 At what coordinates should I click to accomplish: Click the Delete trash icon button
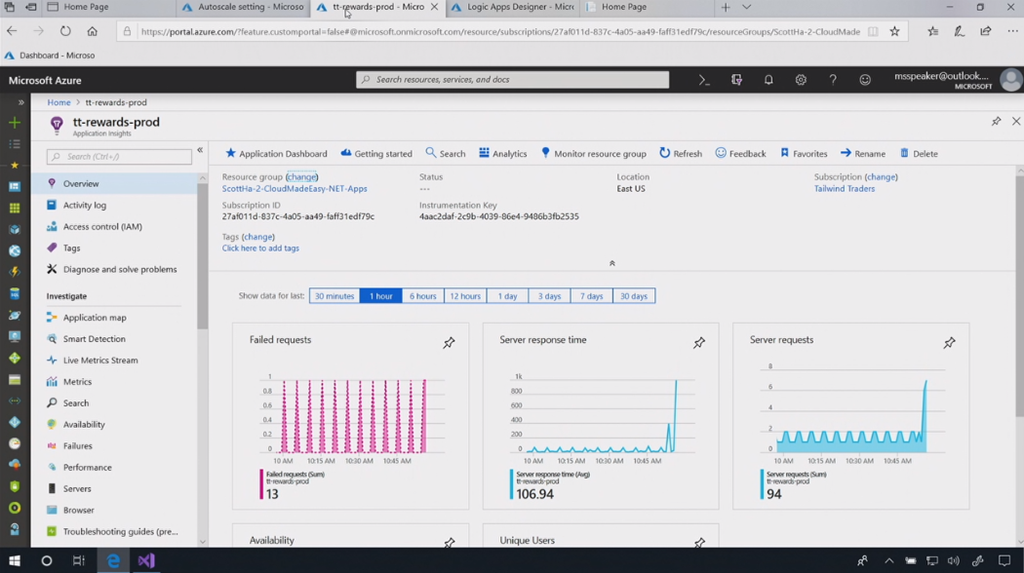[918, 154]
